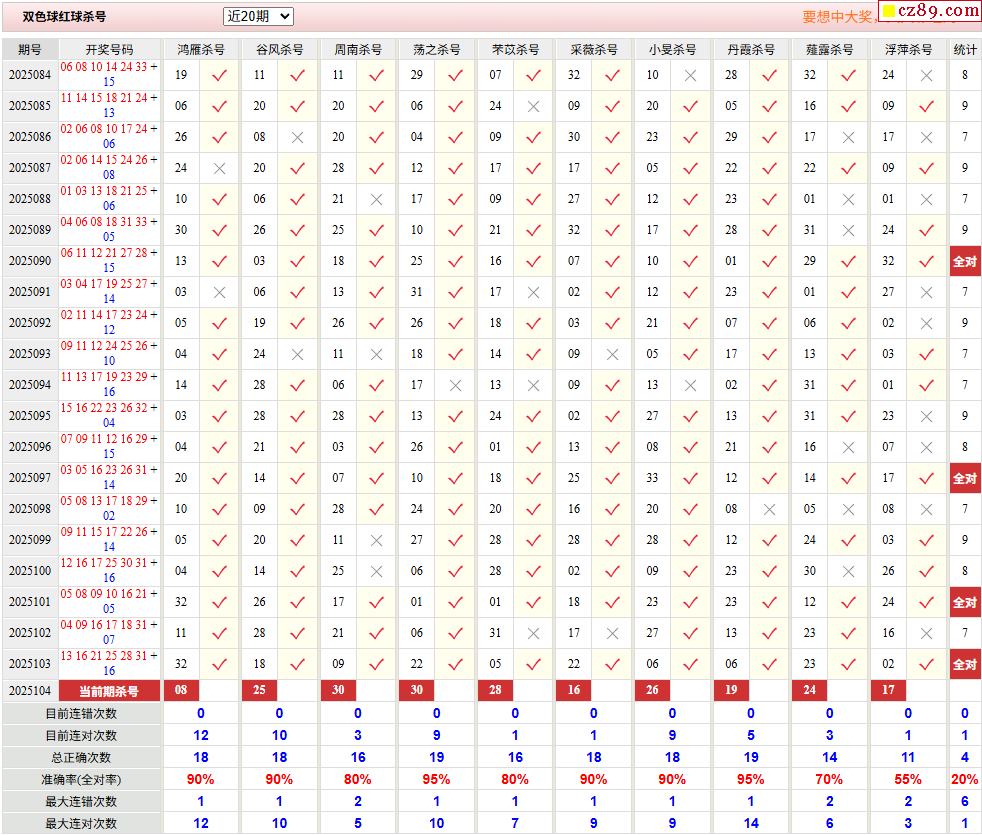Click the red check mark for 丹霞杀号 in row 2025090

point(769,261)
